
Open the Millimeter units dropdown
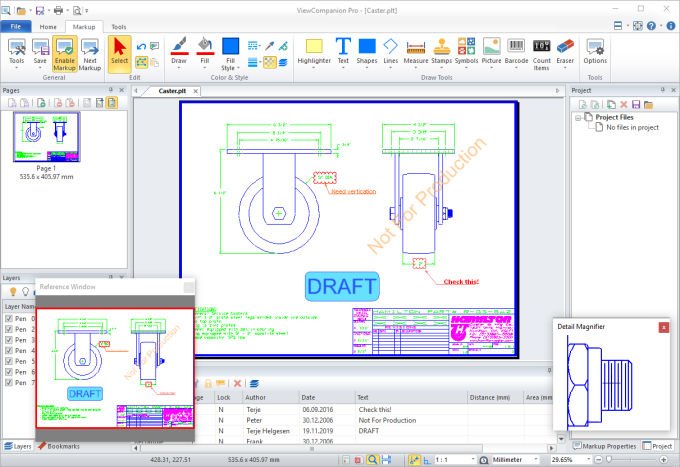coord(536,459)
